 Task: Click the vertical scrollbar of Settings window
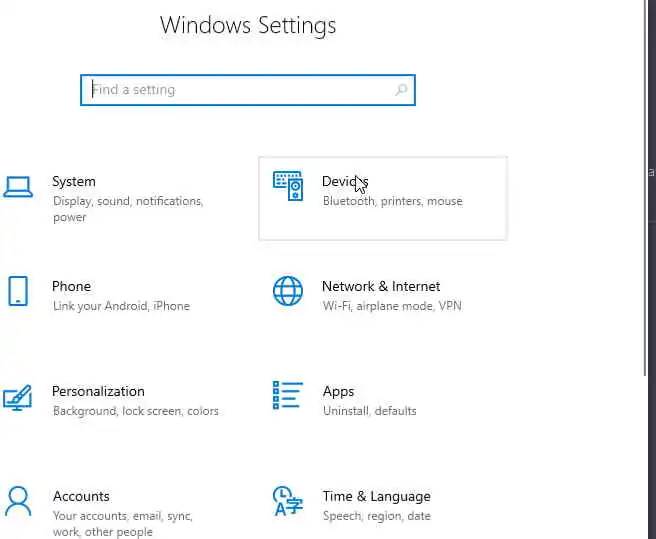pos(646,188)
